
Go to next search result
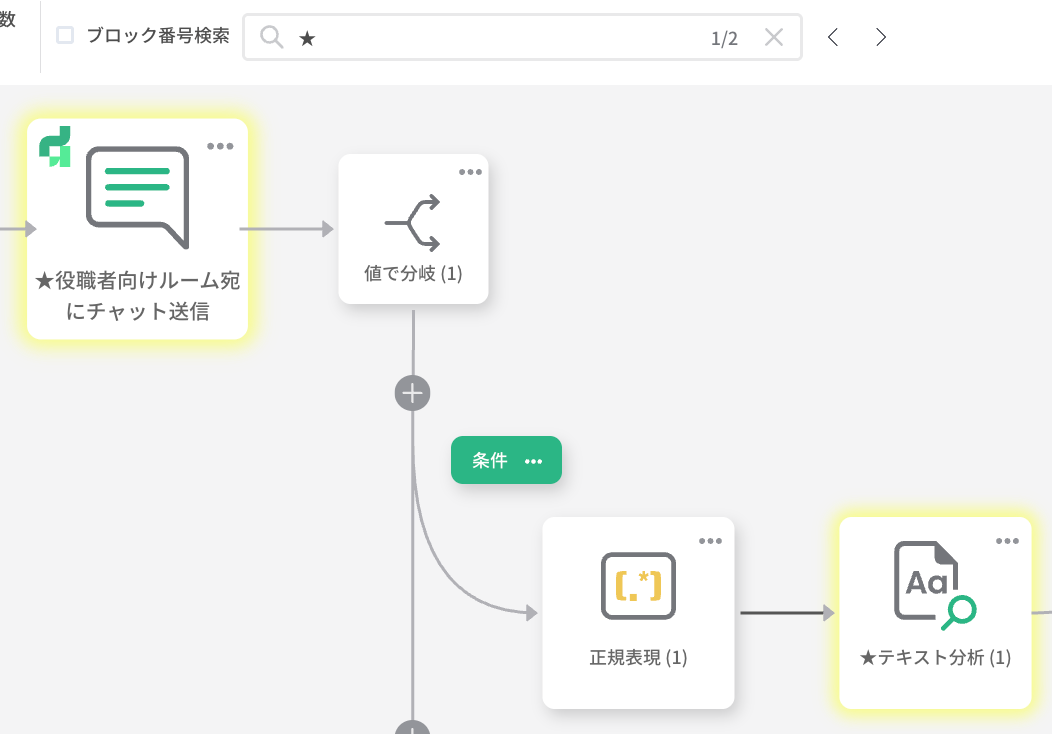881,37
